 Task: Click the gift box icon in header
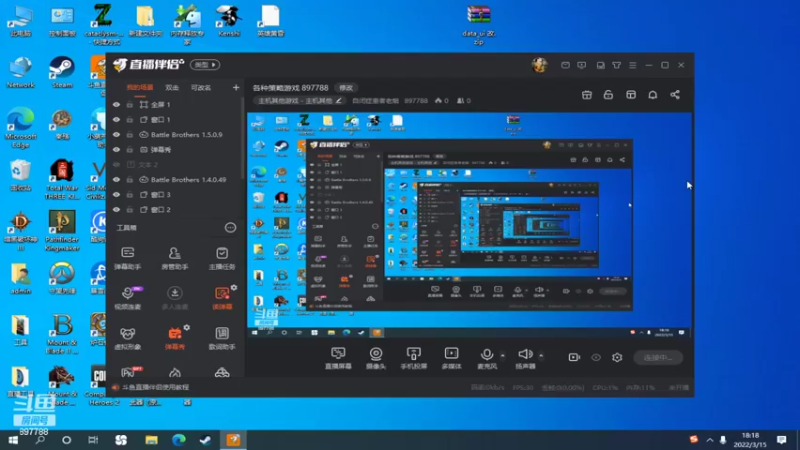coord(587,95)
